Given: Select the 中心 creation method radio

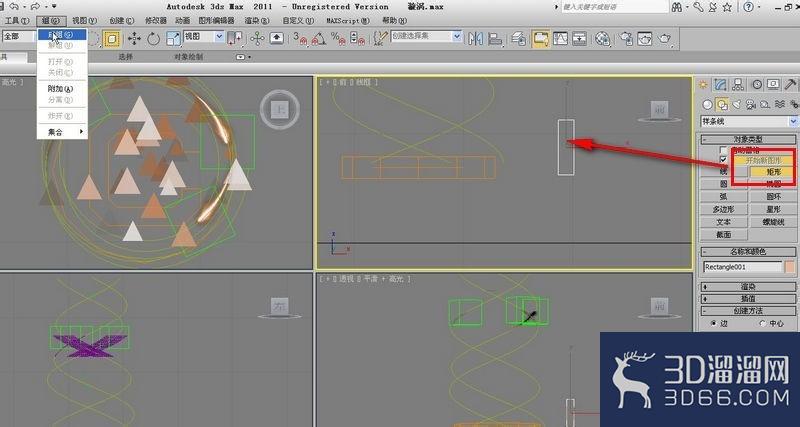Looking at the screenshot, I should (x=763, y=323).
